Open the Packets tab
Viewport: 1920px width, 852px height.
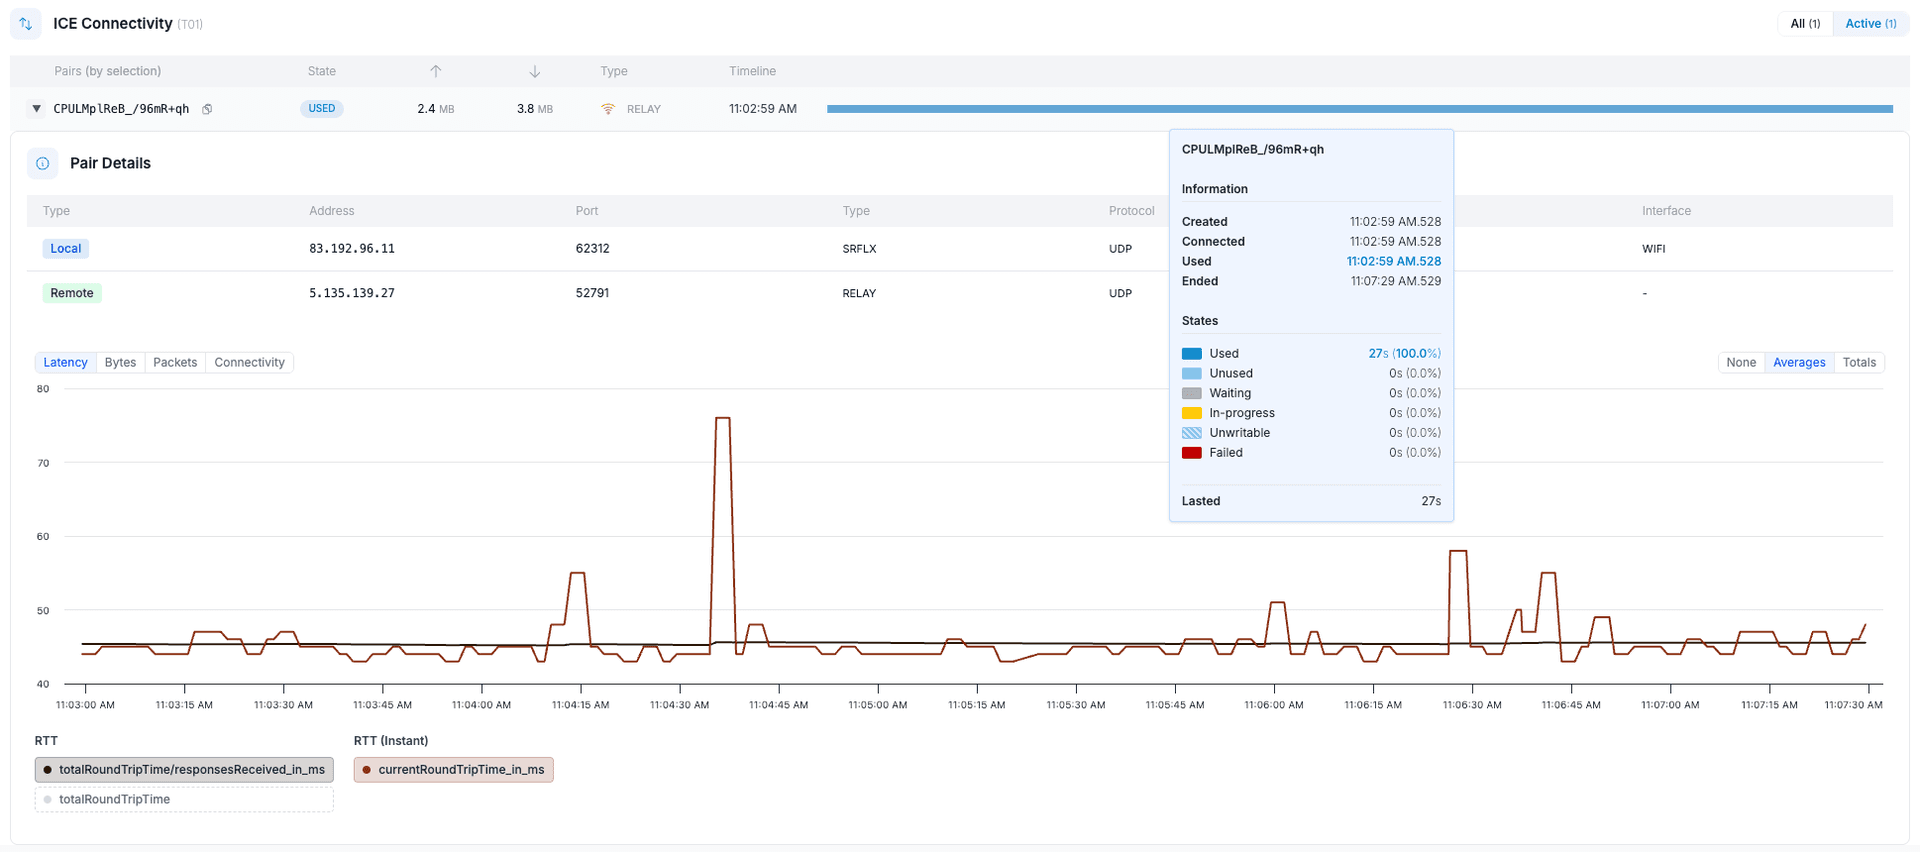click(175, 363)
